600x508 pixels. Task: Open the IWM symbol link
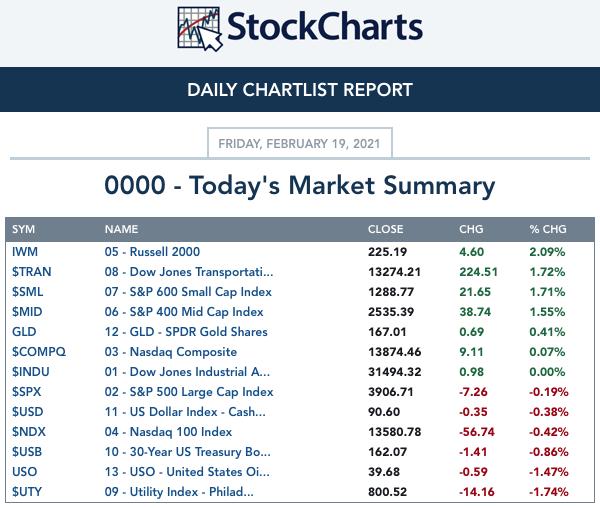point(25,252)
